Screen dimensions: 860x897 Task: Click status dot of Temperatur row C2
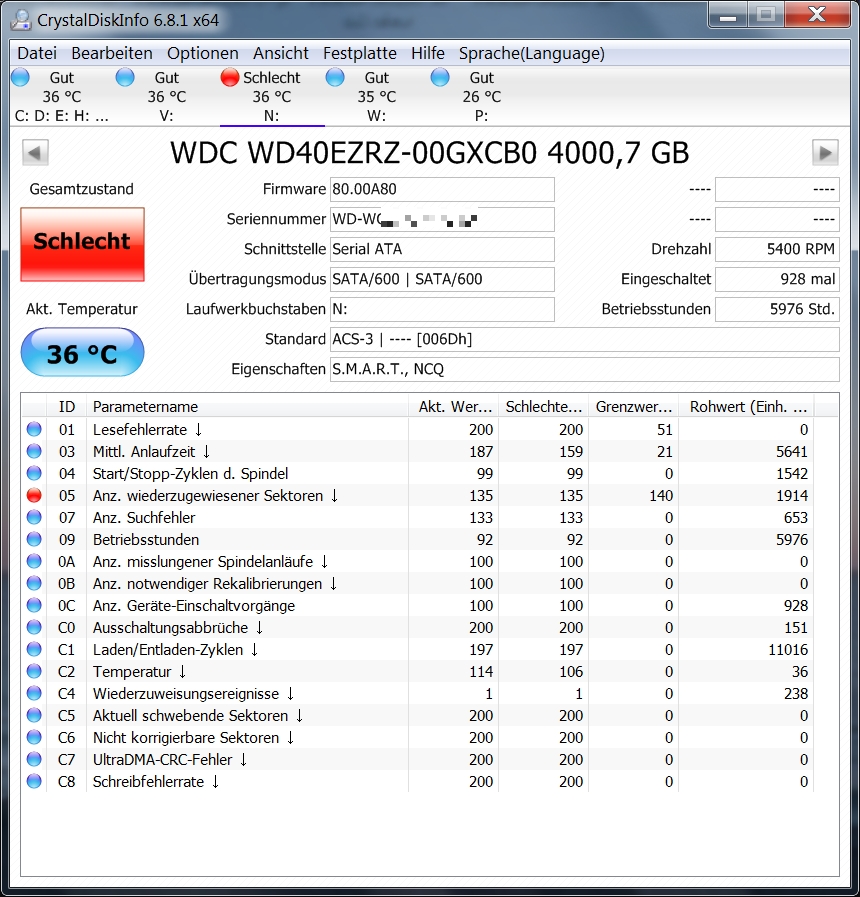pyautogui.click(x=34, y=671)
